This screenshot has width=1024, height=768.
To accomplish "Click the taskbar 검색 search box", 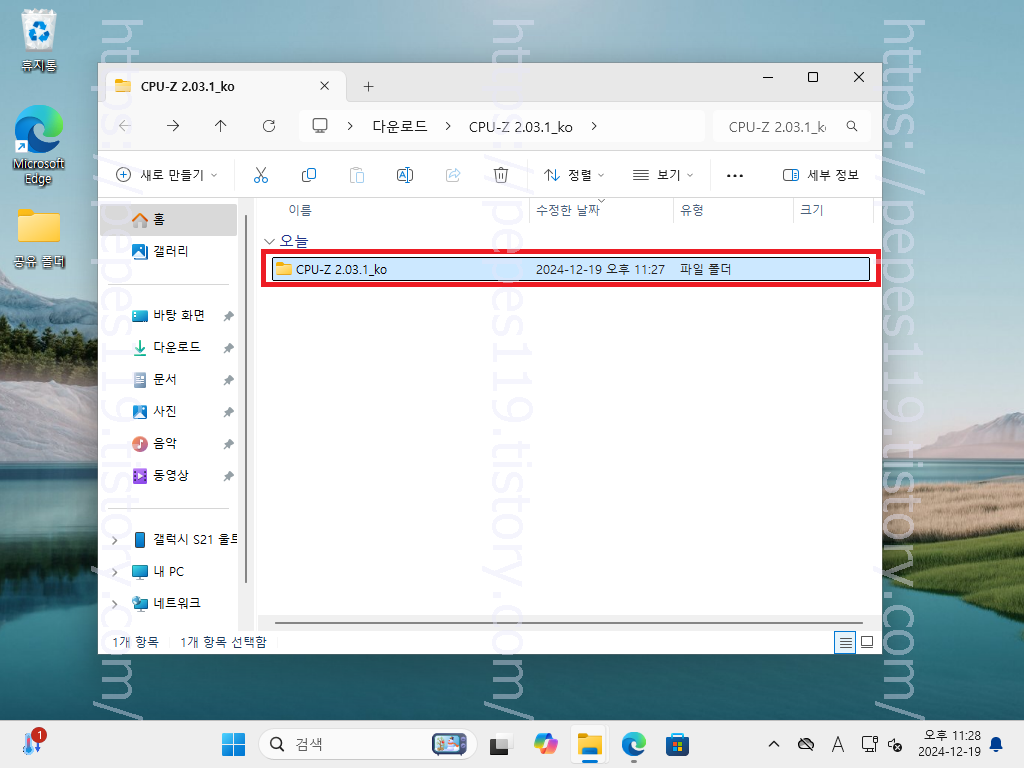I will (x=368, y=744).
